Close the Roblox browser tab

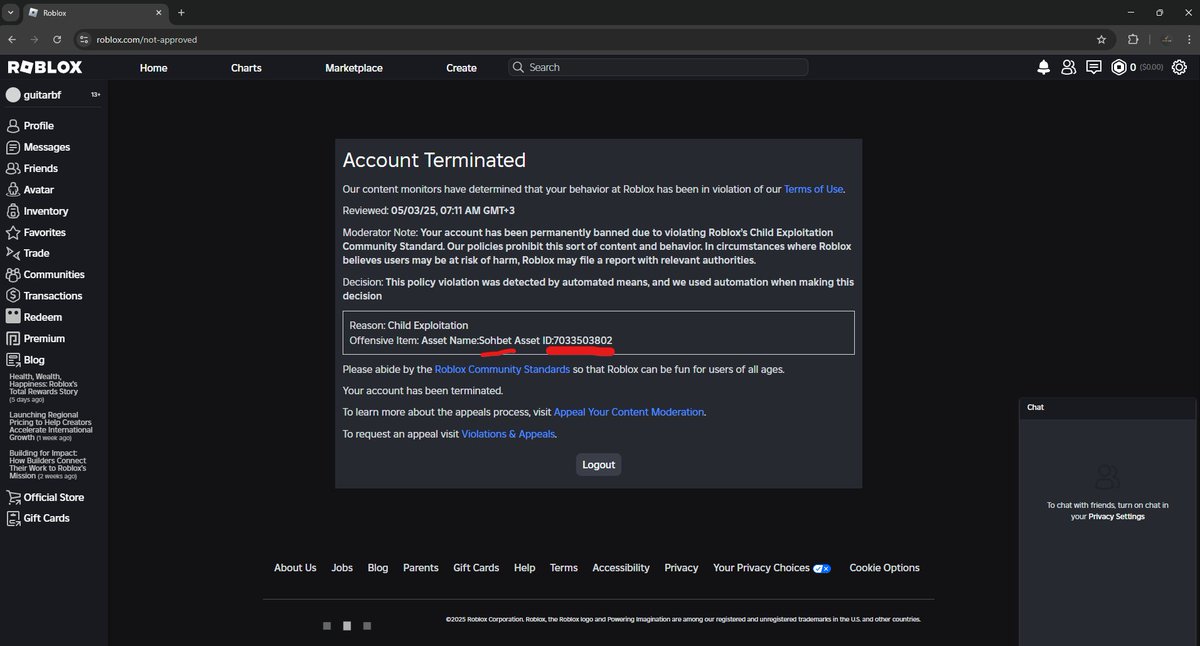point(158,13)
